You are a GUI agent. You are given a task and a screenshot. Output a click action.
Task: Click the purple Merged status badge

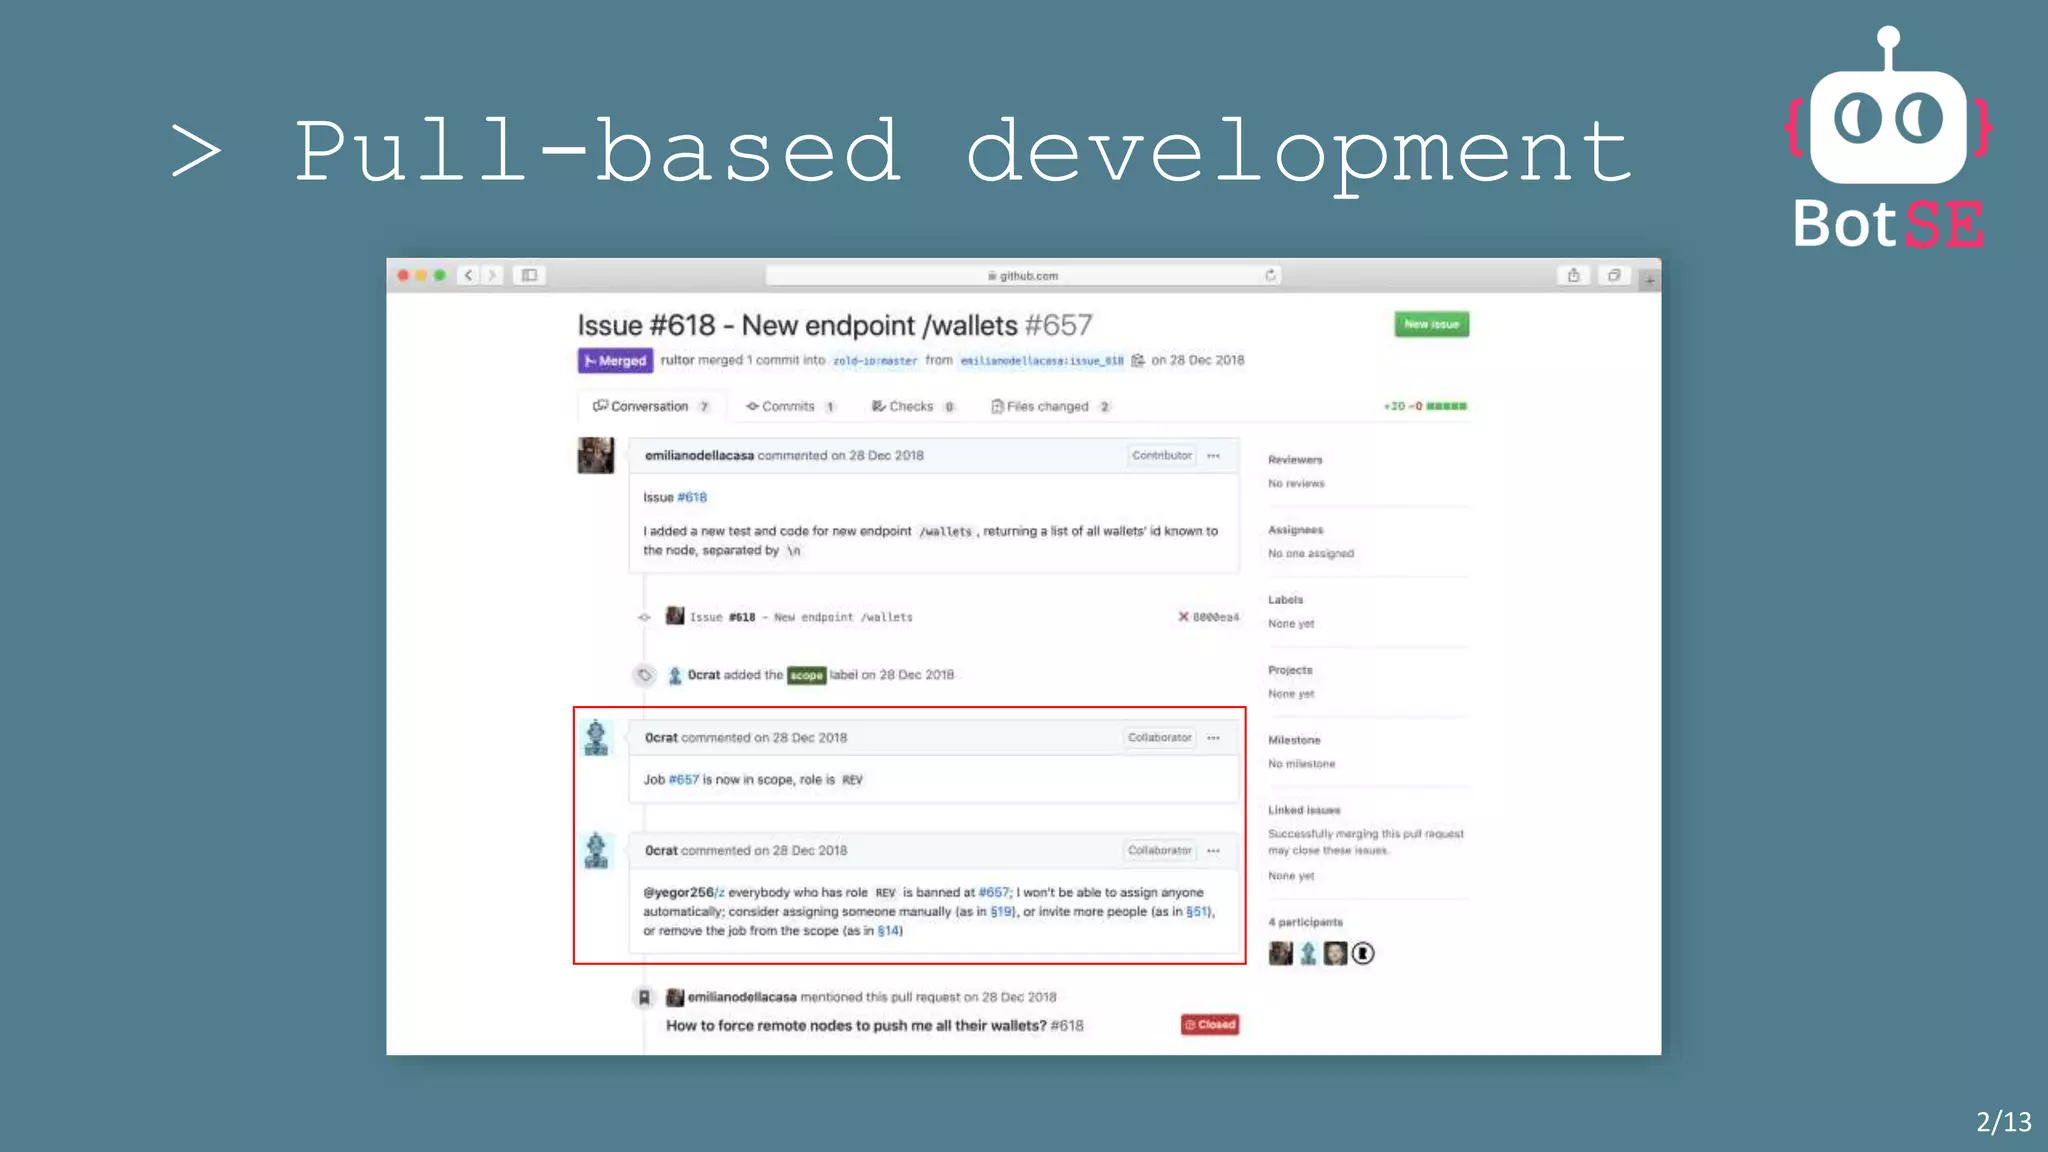615,361
